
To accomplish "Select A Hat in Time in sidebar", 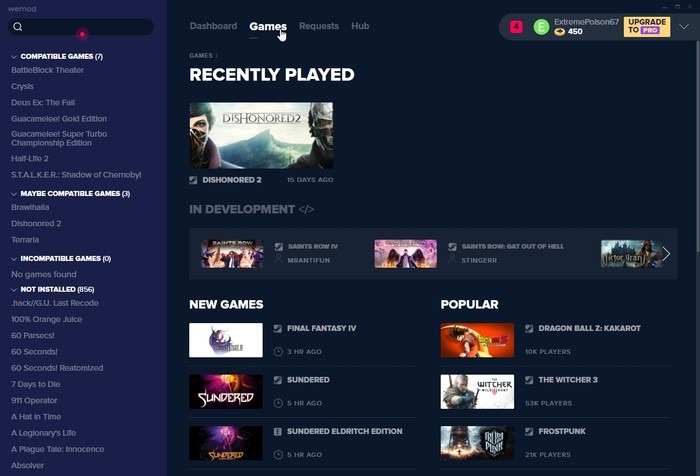I will (x=36, y=417).
